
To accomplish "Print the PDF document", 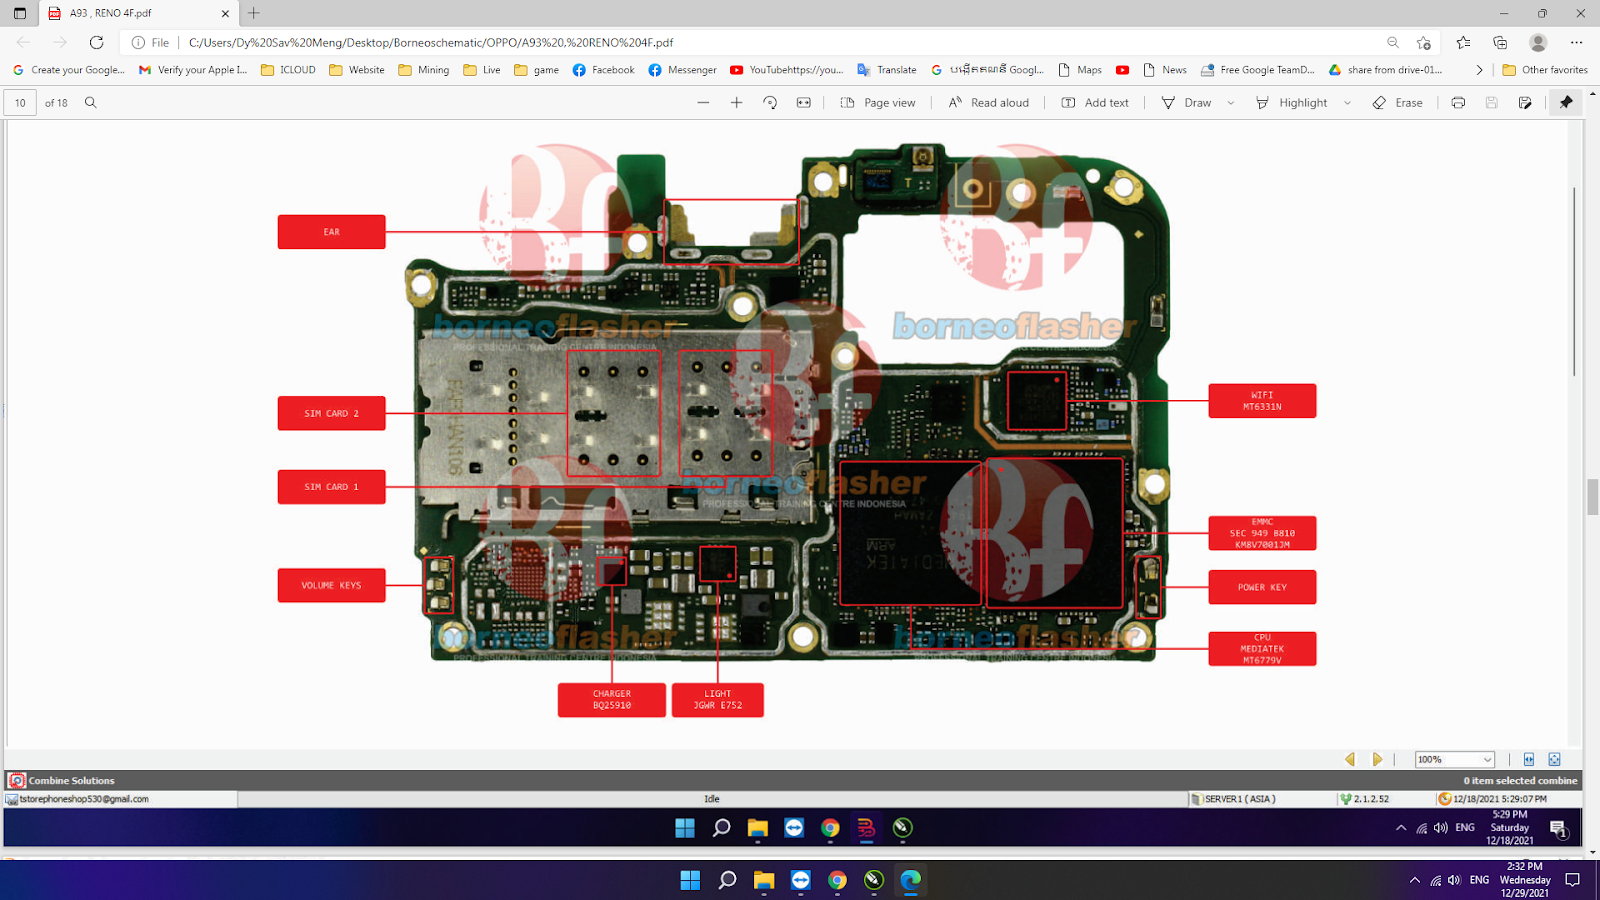I will pos(1459,103).
